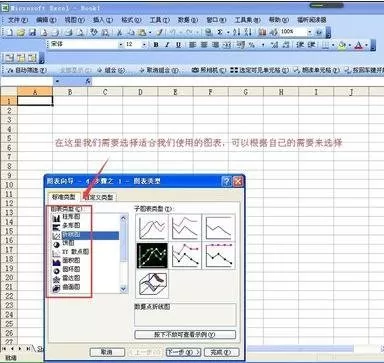Open the 数据 menu
This screenshot has width=384, height=363.
pos(188,20)
